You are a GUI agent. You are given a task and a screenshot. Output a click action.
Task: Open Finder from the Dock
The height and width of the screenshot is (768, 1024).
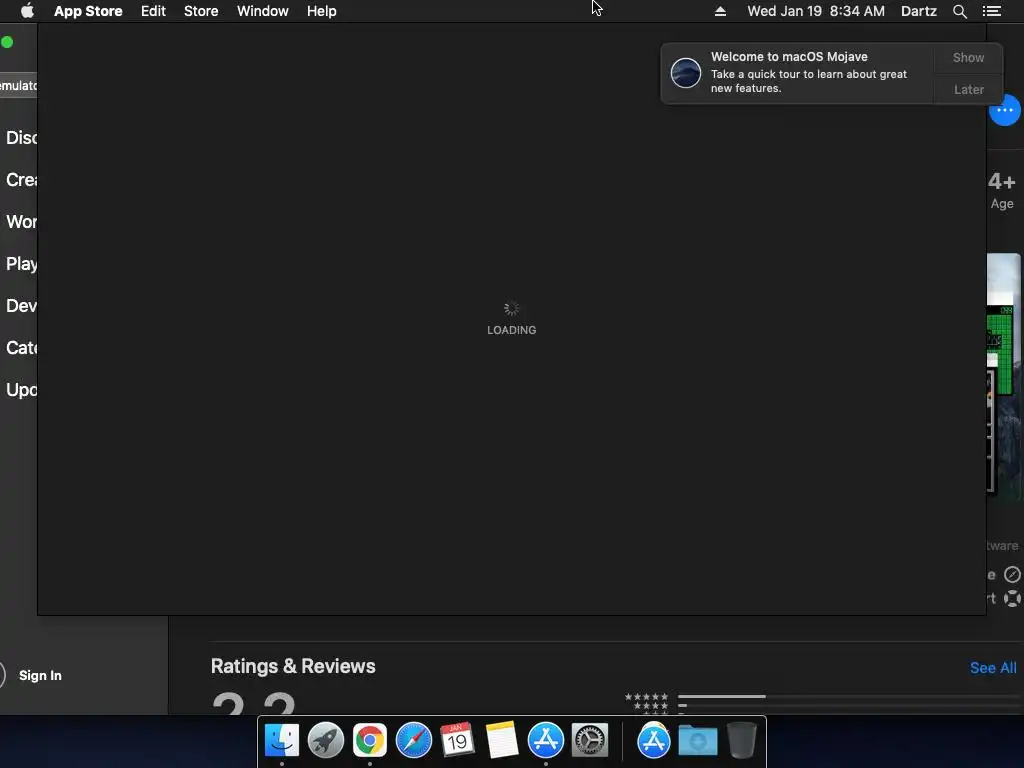coord(281,741)
